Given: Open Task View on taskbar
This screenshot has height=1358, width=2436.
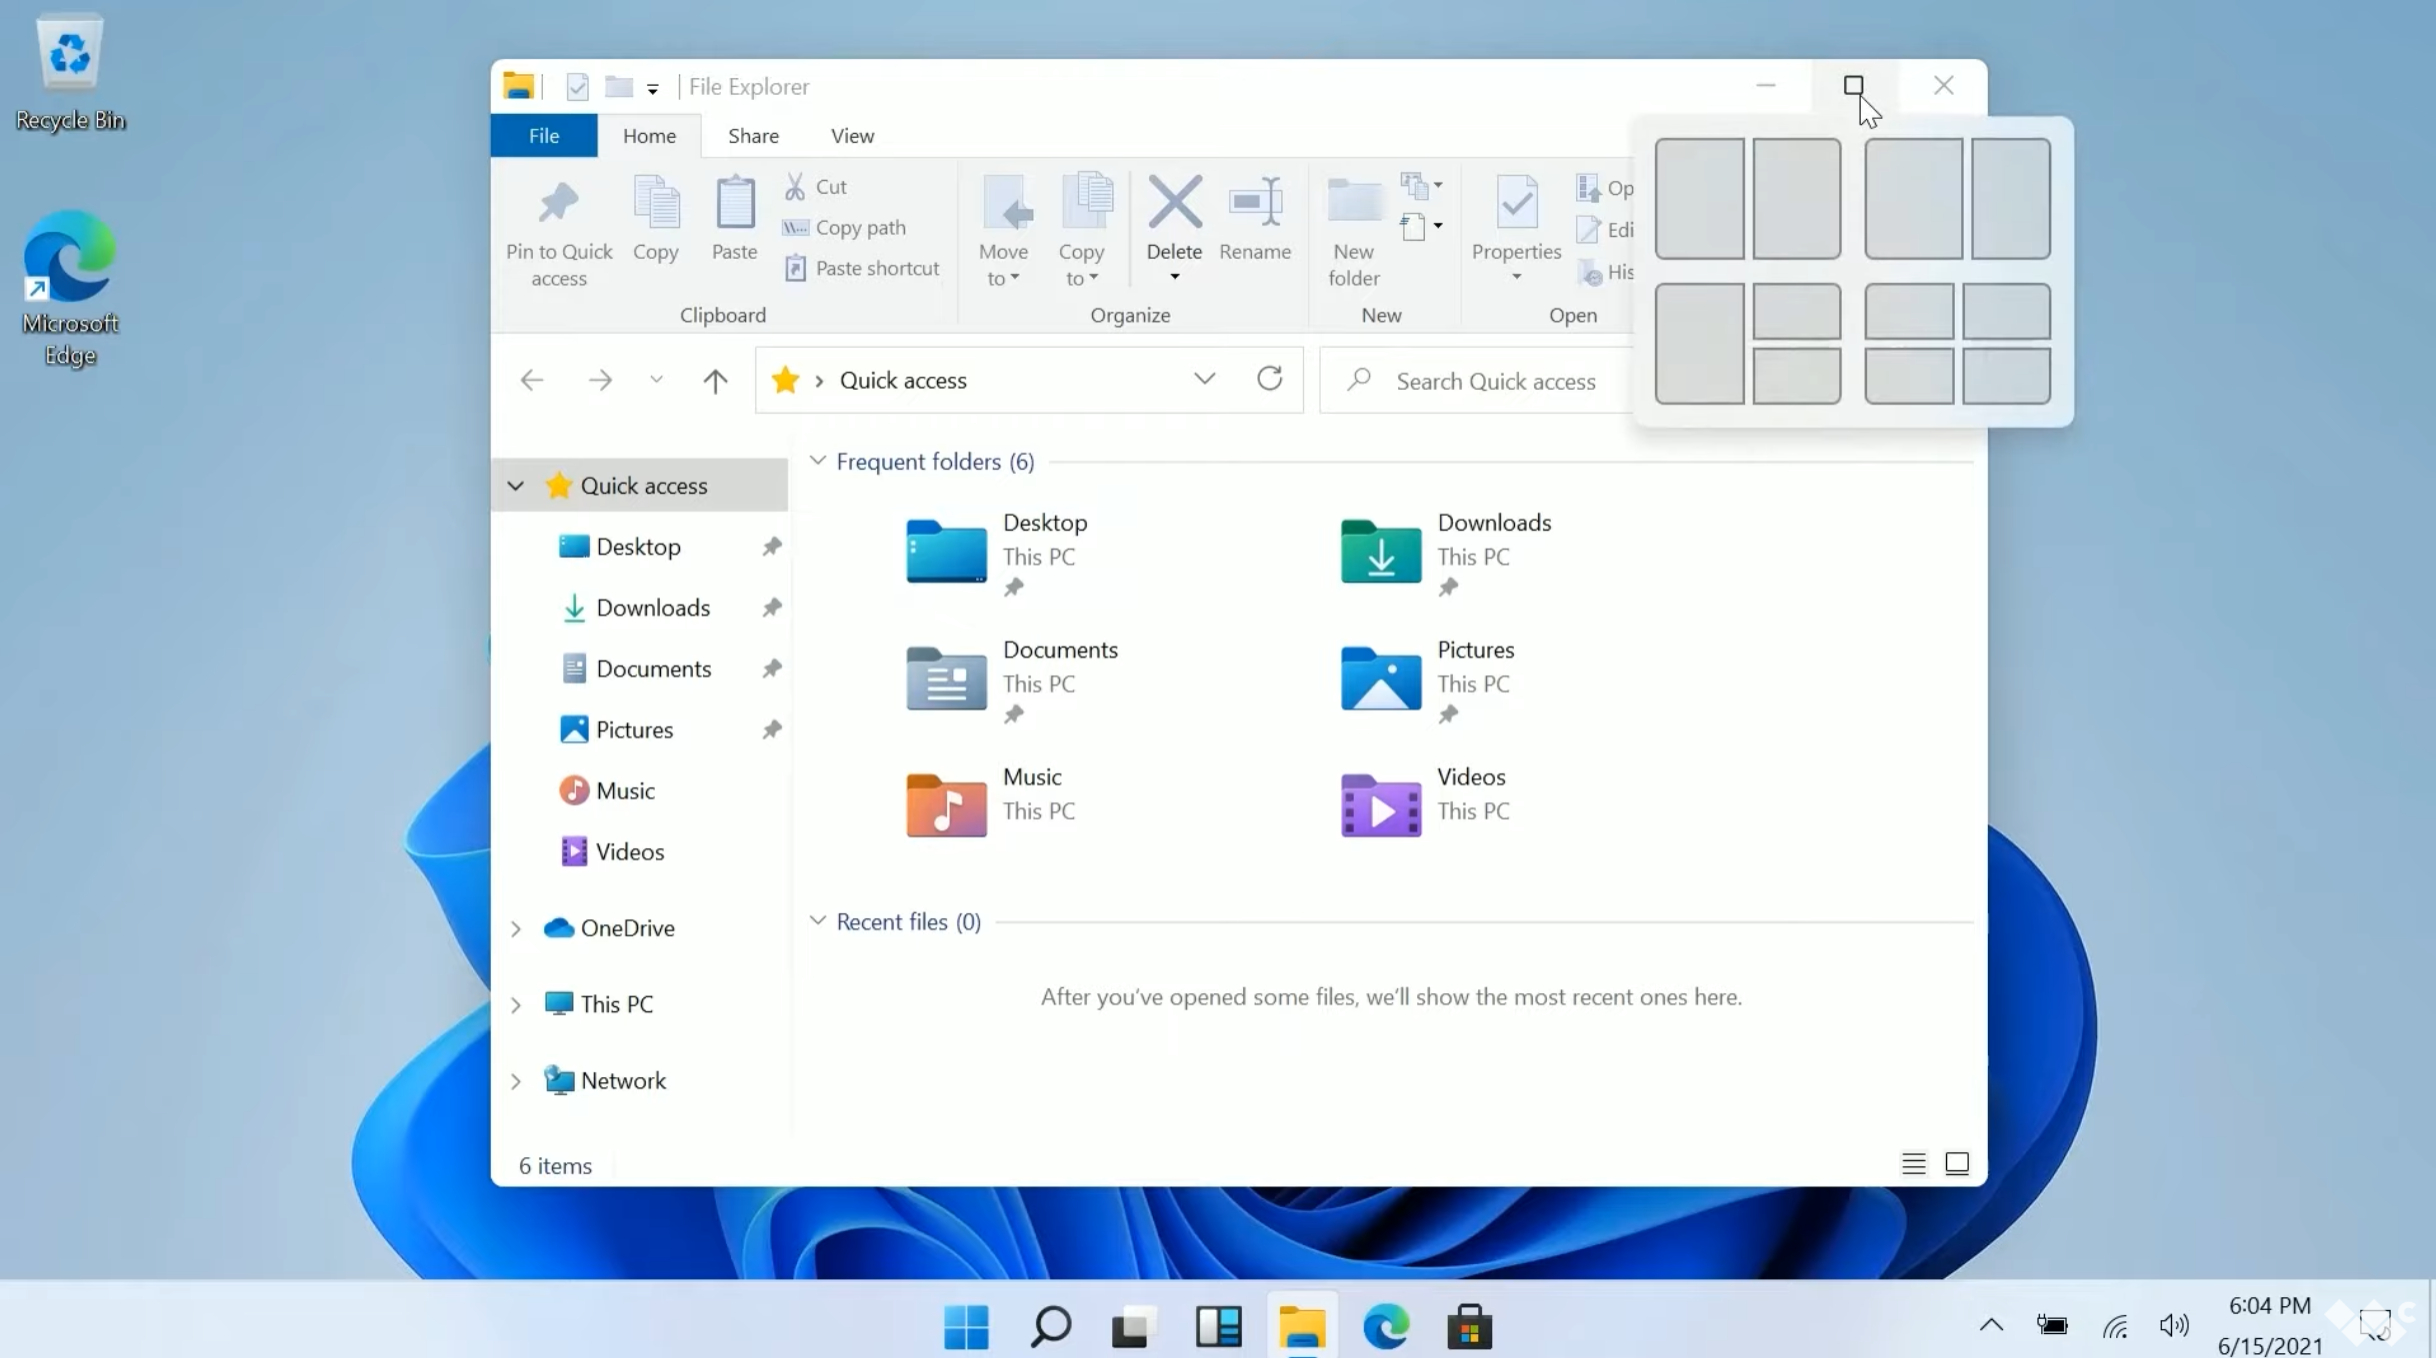Looking at the screenshot, I should pos(1134,1327).
